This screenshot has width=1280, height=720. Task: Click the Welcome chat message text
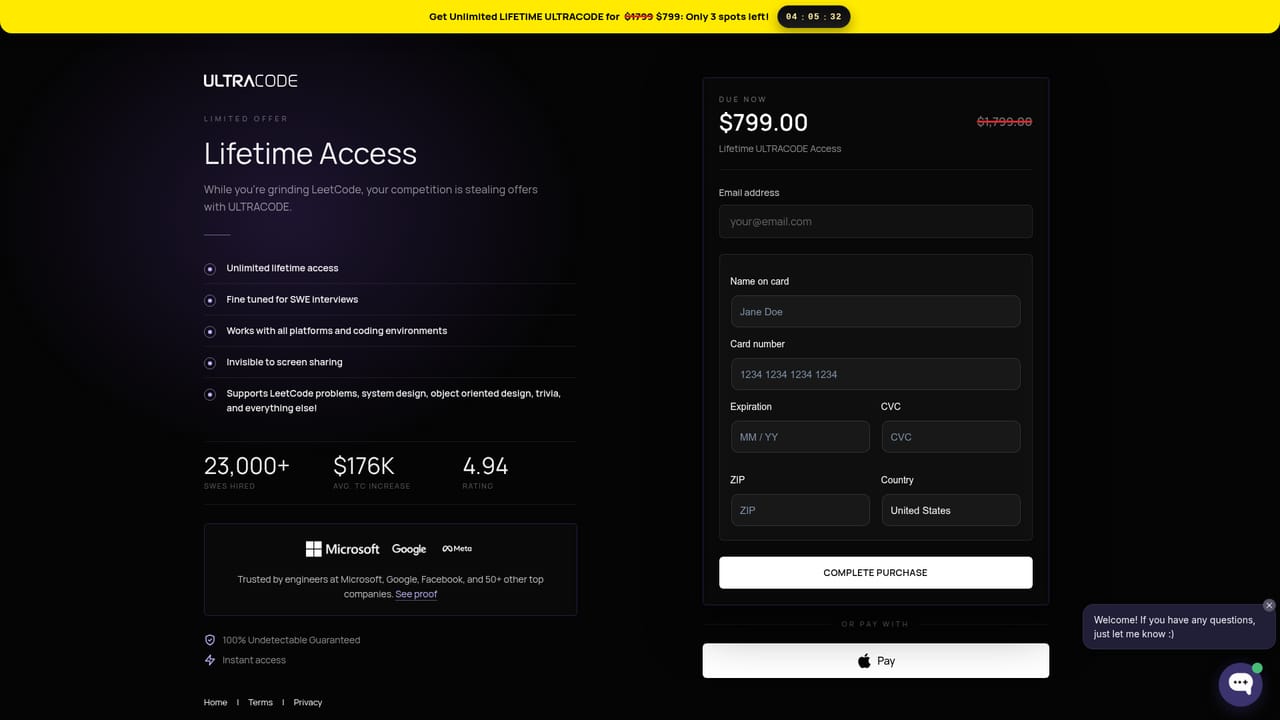1174,627
